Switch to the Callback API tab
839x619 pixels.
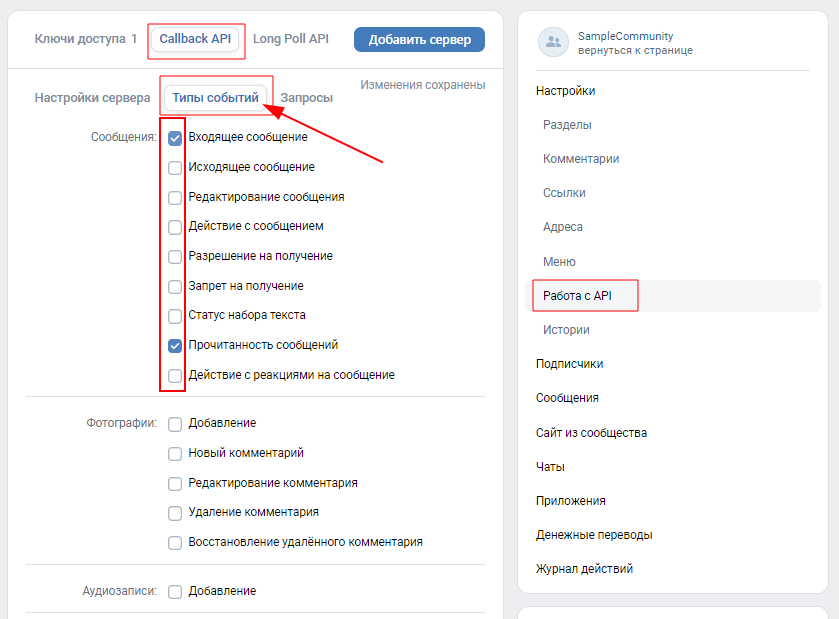195,39
